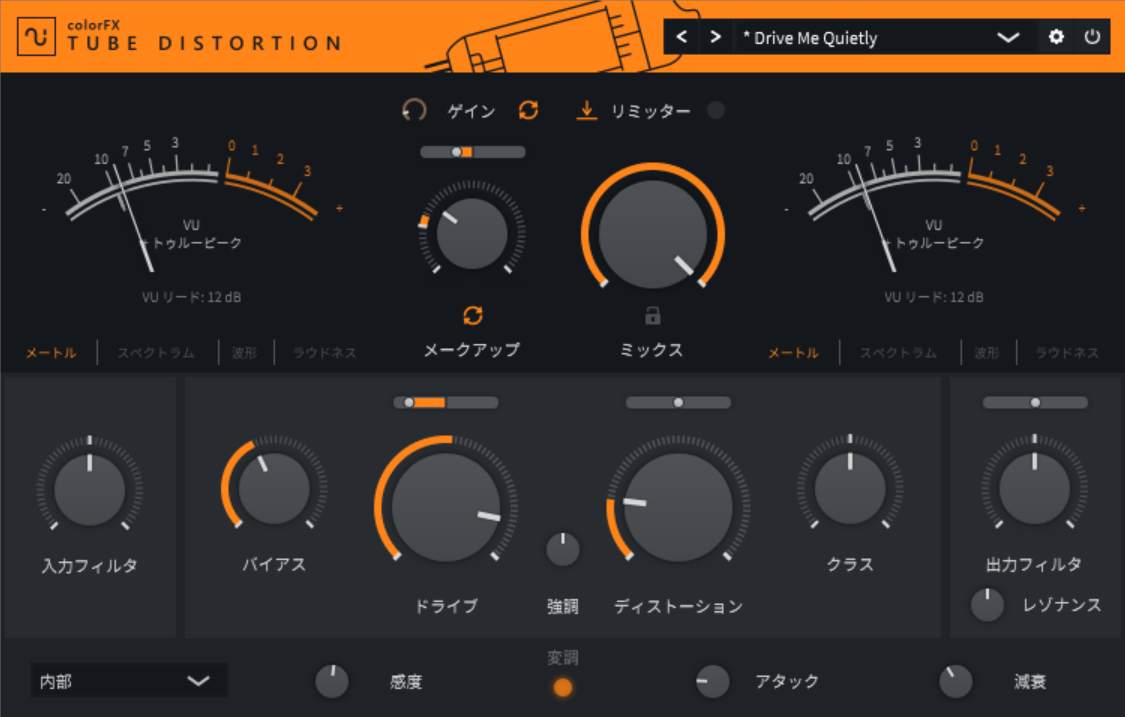Click the gain reset icon left of ゲイン
Screen dimensions: 1125x717
[x=414, y=110]
